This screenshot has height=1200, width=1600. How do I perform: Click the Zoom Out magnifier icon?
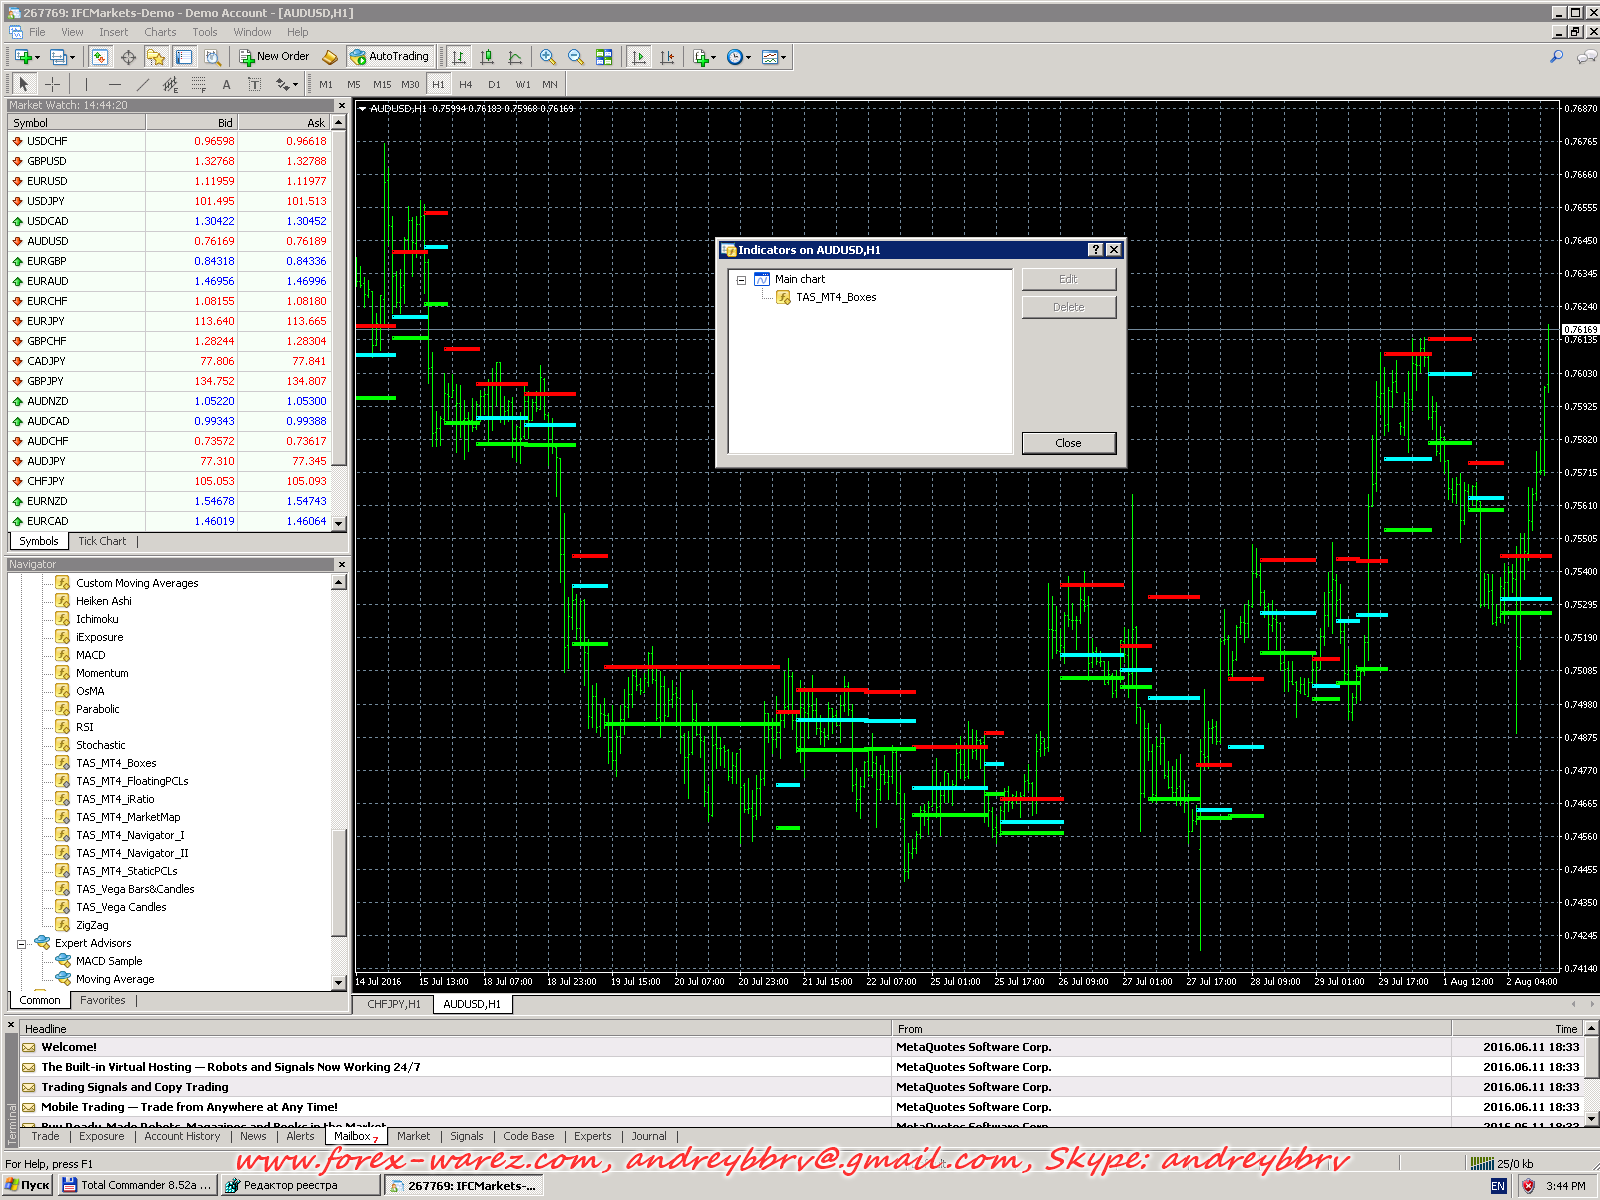point(575,57)
